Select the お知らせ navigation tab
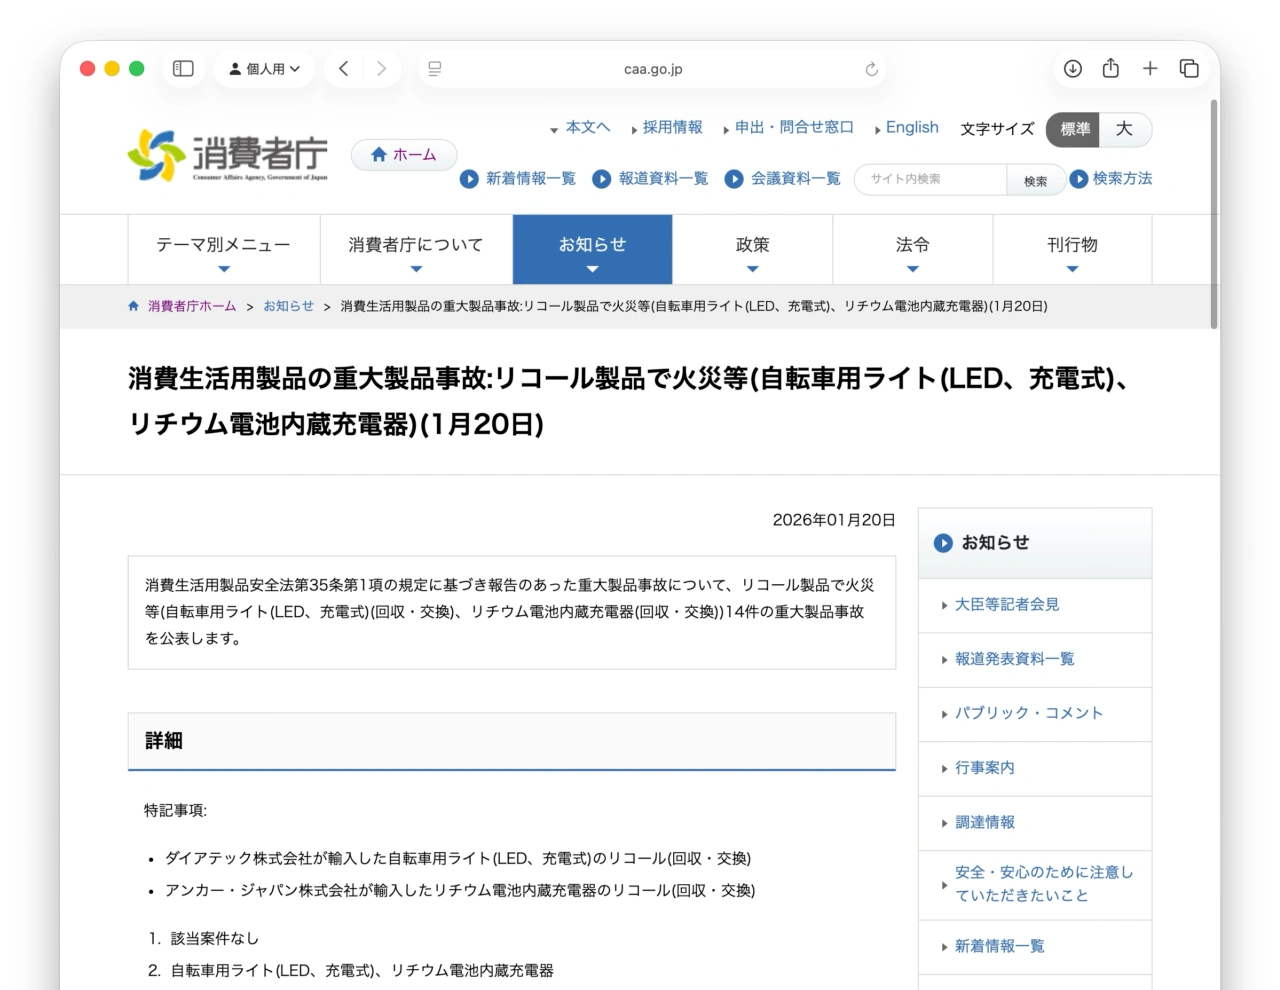Viewport: 1280px width, 990px height. point(592,249)
